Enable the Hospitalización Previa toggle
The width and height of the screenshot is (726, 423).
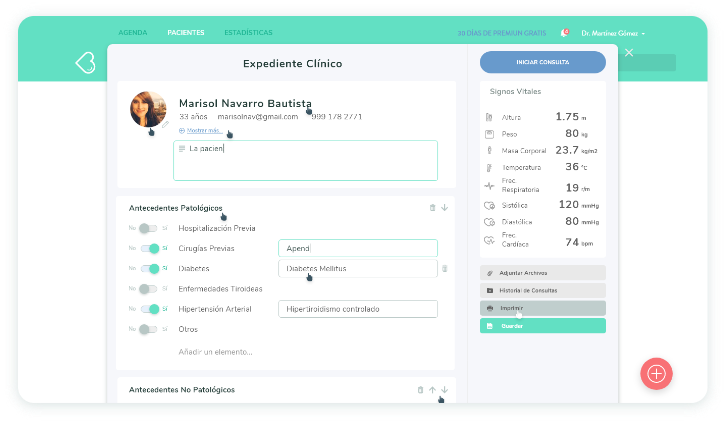[148, 228]
